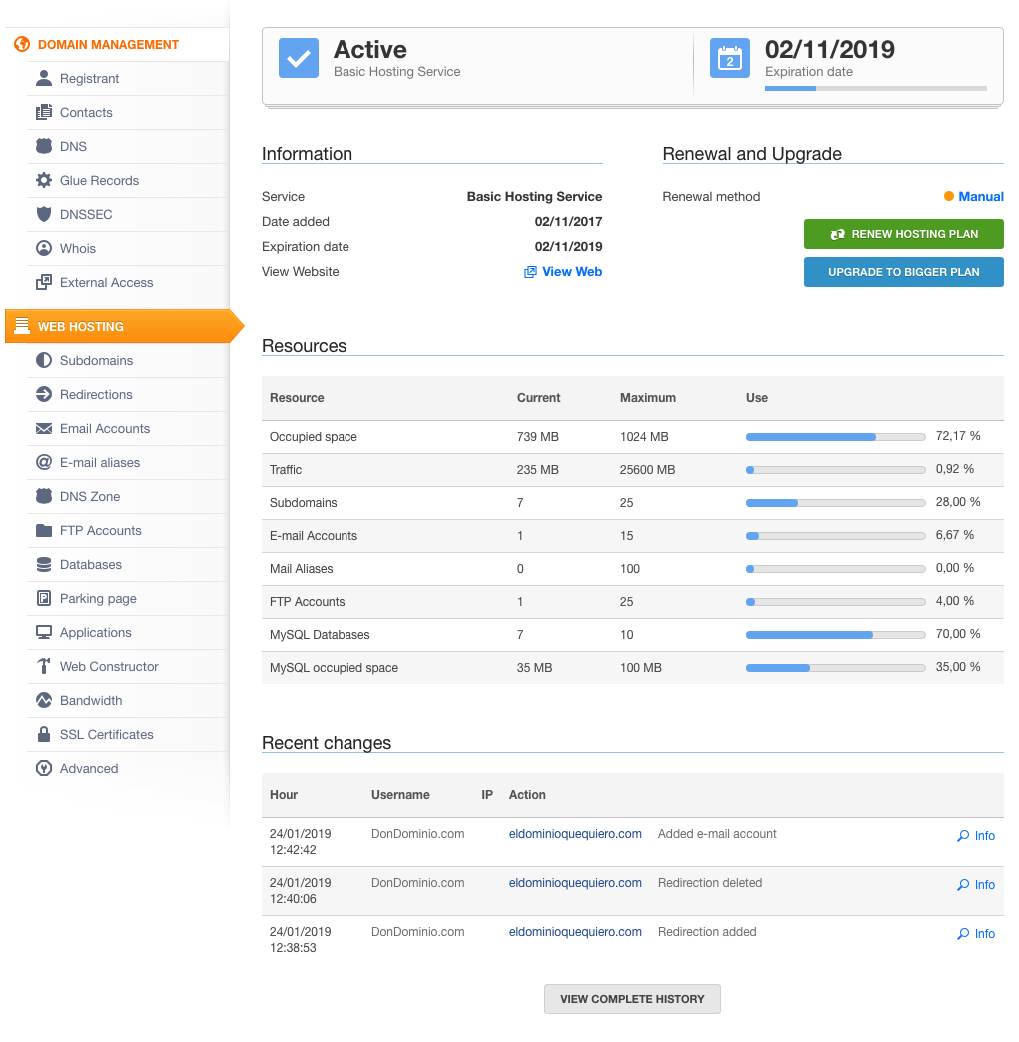Click the Renew Hosting Plan button
The image size is (1019, 1042).
(x=903, y=234)
